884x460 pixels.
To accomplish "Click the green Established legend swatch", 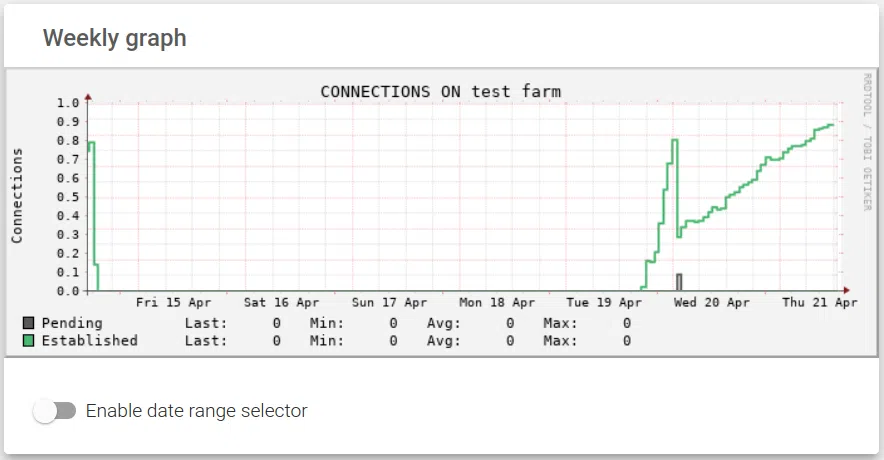I will pyautogui.click(x=28, y=340).
